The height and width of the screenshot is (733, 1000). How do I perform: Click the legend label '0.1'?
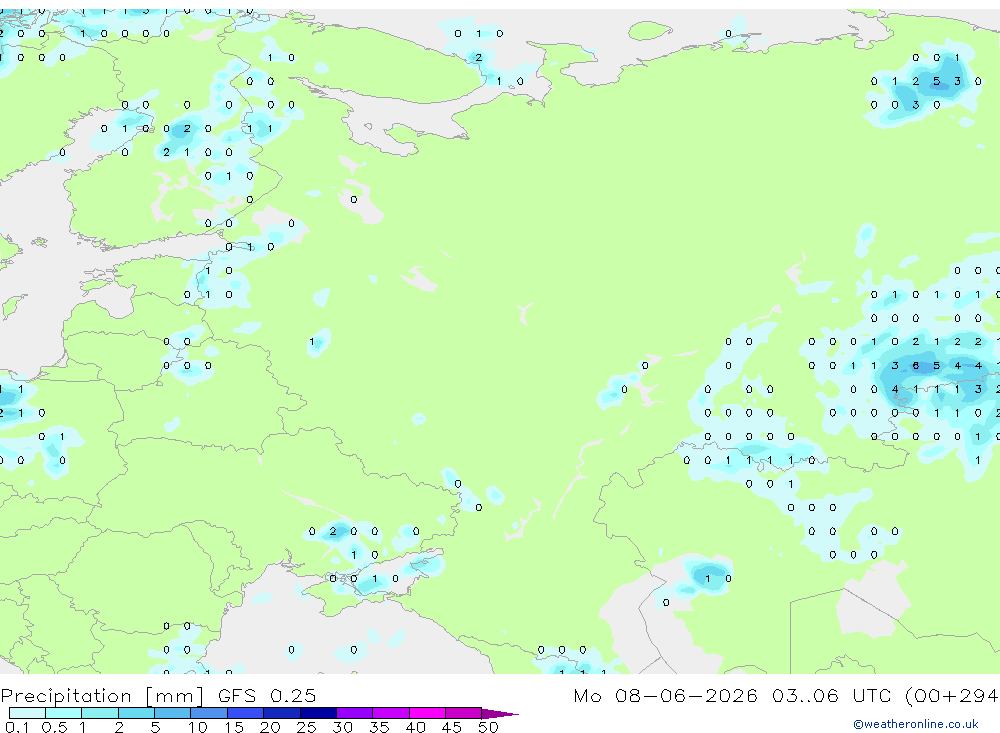click(17, 727)
